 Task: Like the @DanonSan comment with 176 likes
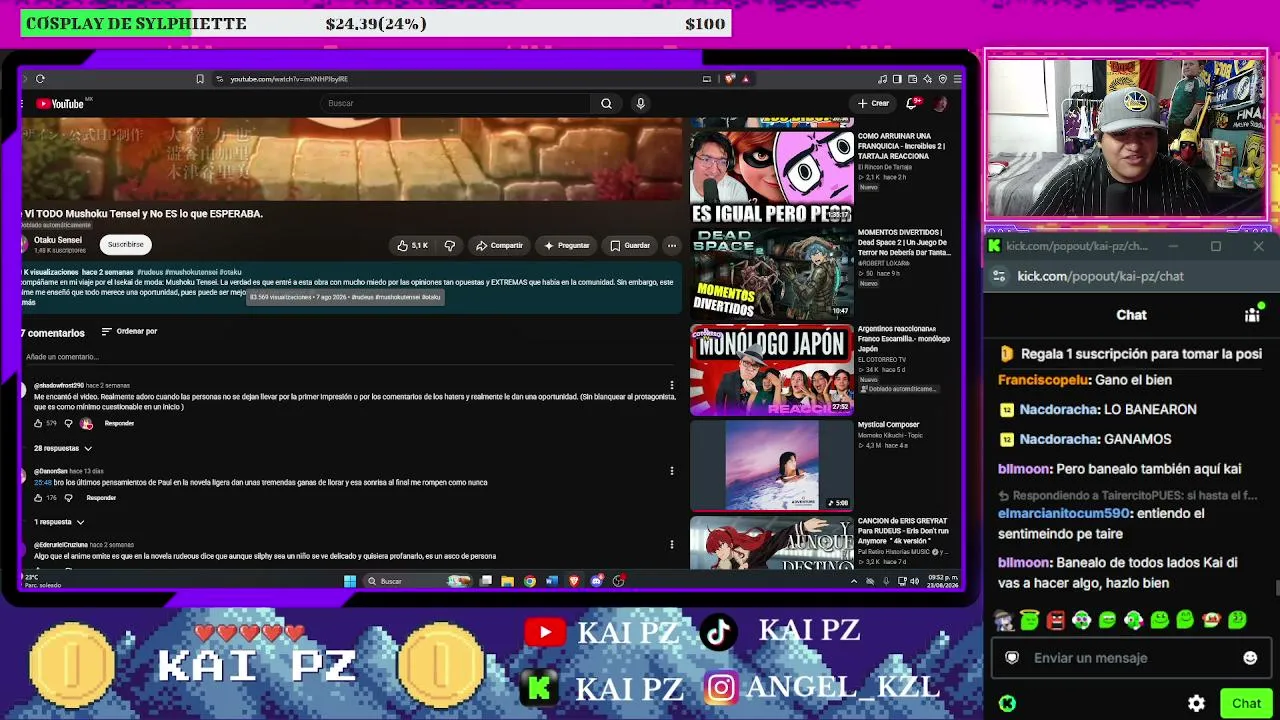point(38,497)
